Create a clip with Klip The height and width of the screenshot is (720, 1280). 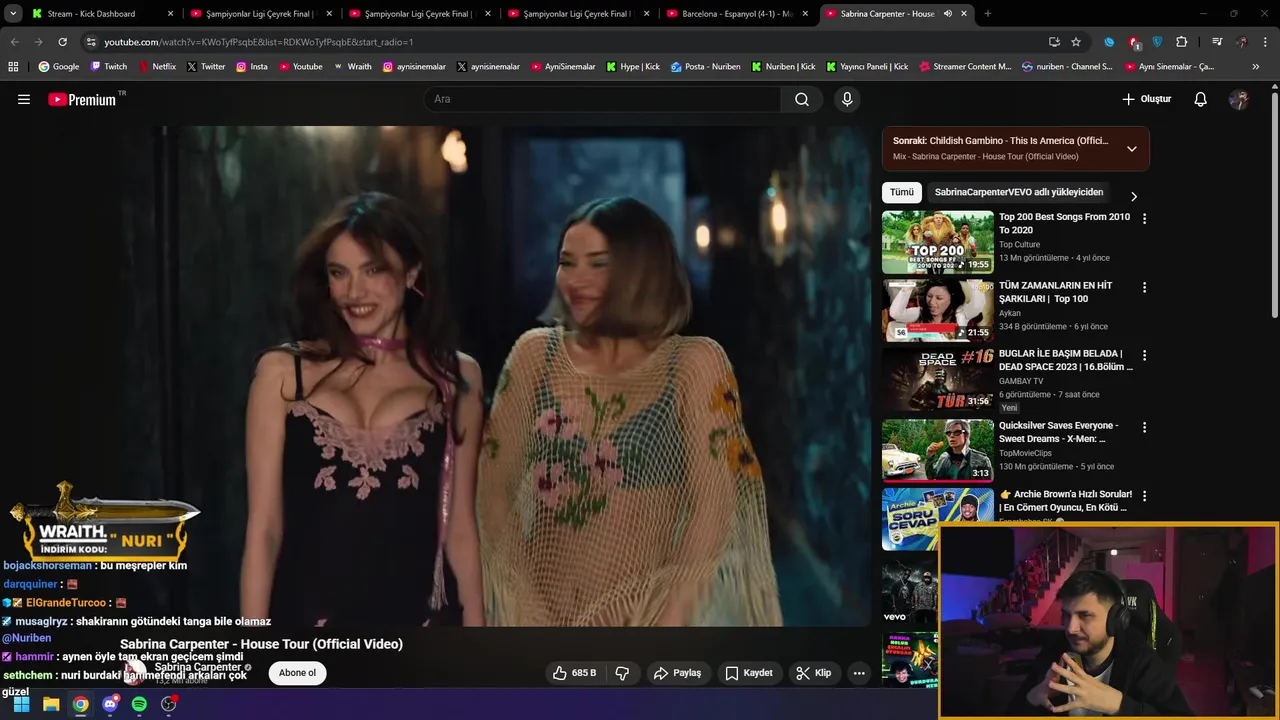814,673
